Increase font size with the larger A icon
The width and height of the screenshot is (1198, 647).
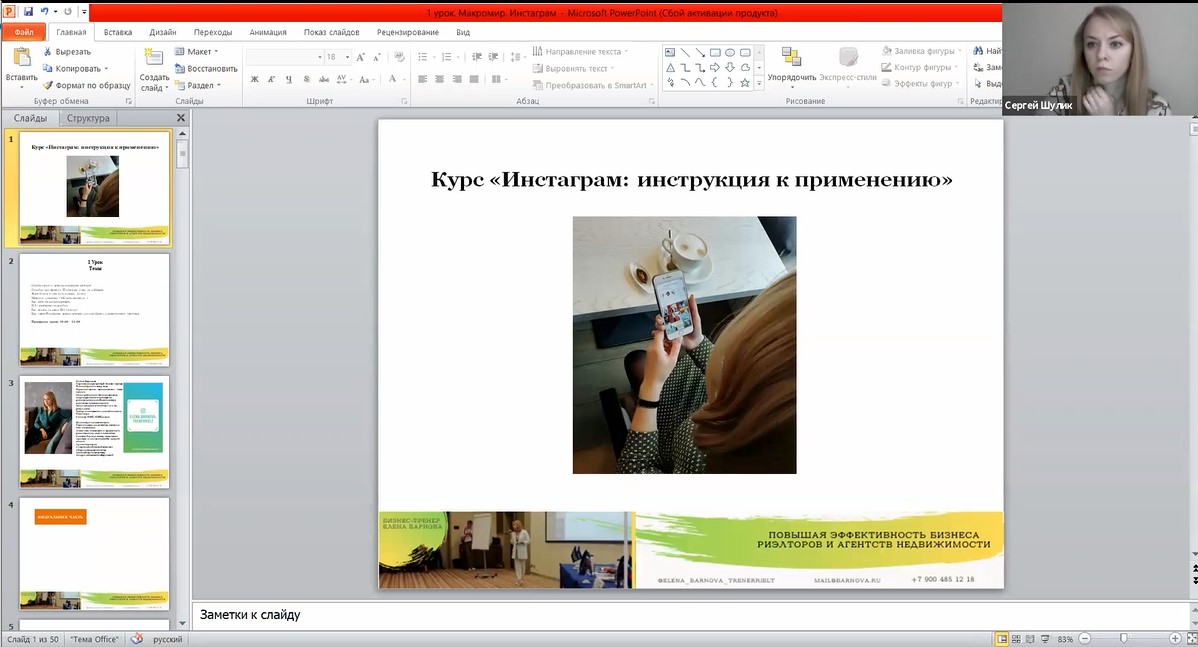coord(361,57)
